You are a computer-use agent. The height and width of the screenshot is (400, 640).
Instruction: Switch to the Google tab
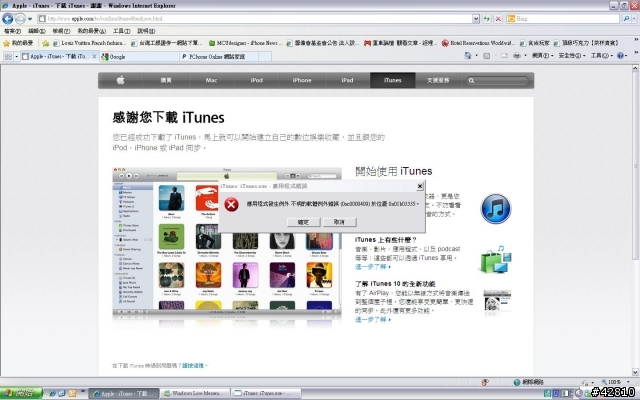139,57
